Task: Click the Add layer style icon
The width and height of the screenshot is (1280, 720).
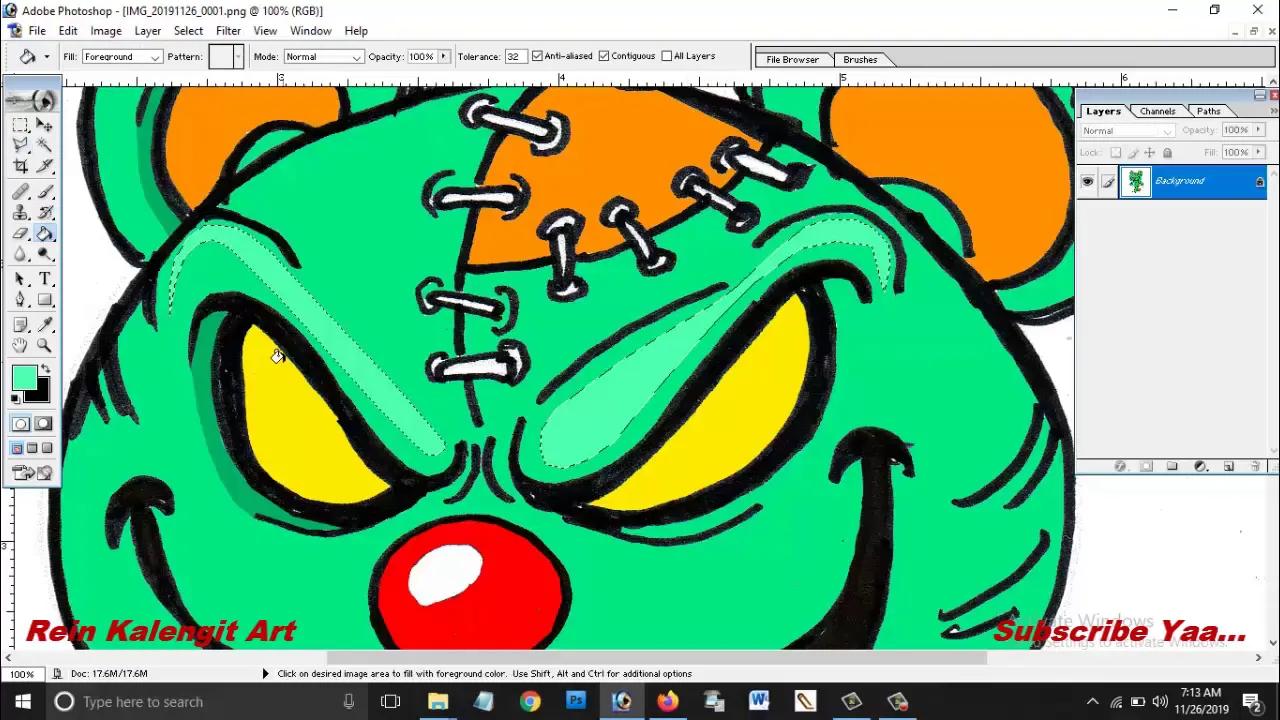Action: tap(1120, 466)
